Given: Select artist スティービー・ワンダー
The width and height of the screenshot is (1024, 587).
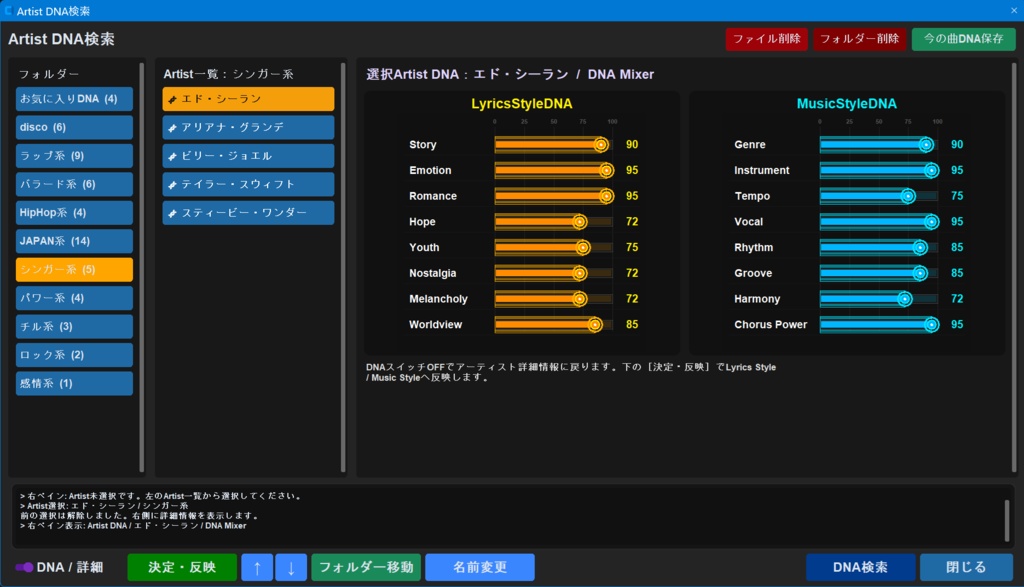Looking at the screenshot, I should [x=248, y=212].
